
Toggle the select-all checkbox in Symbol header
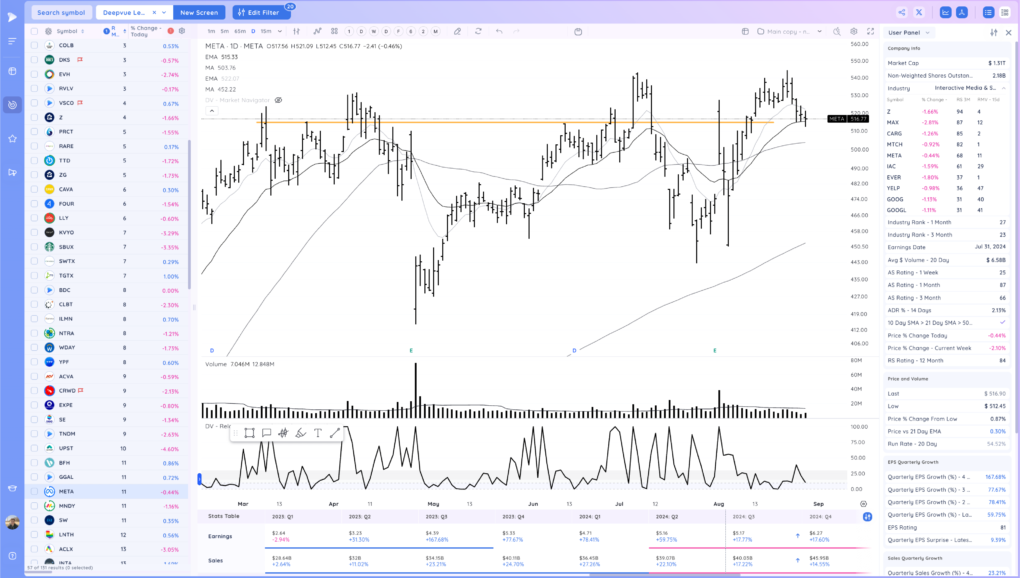point(34,31)
